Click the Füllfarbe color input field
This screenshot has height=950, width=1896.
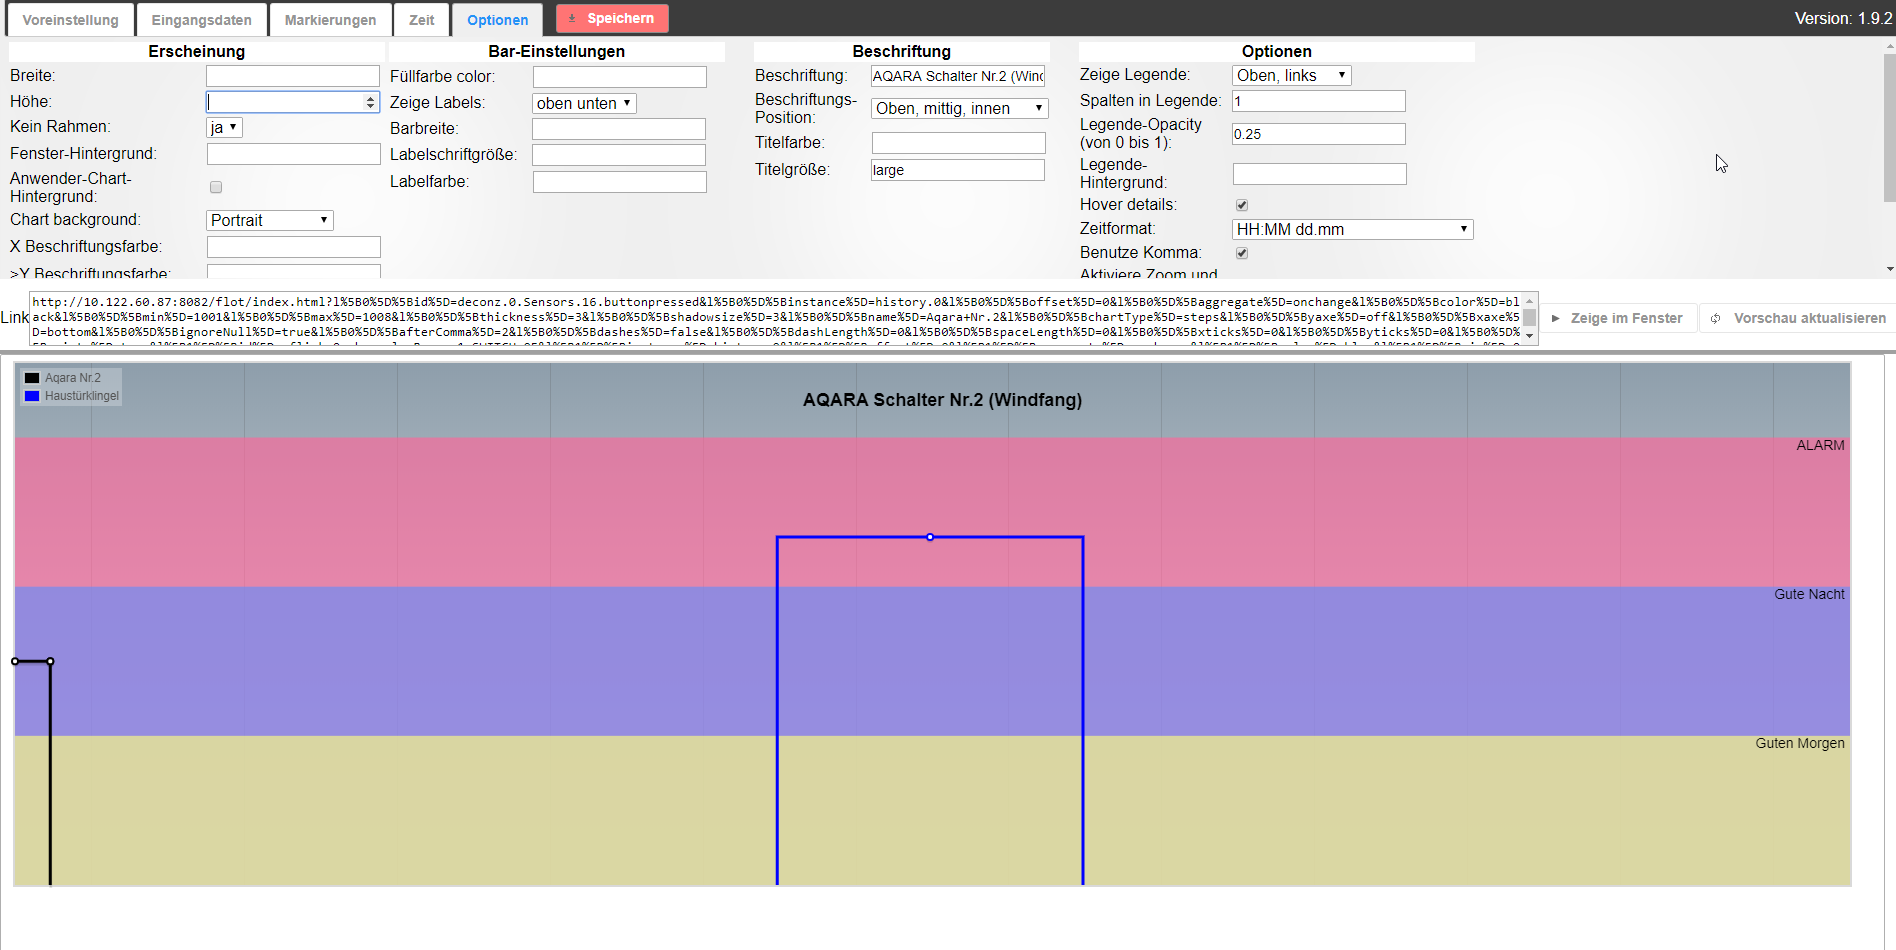pyautogui.click(x=620, y=77)
